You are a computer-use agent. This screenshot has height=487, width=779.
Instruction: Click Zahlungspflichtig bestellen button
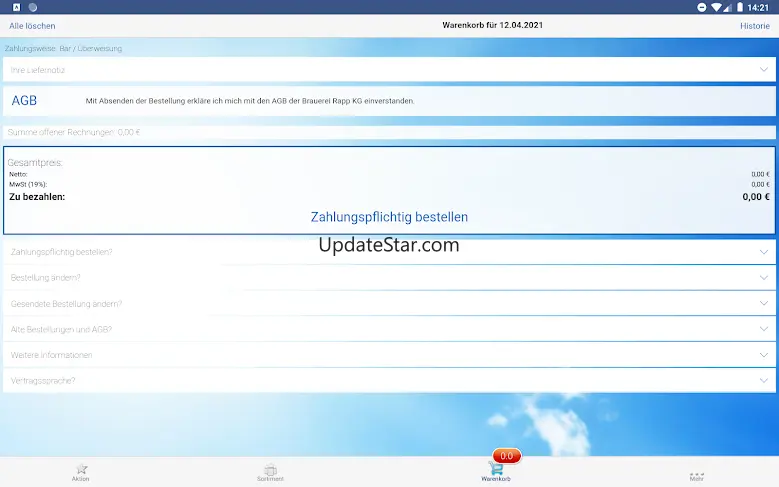(389, 217)
